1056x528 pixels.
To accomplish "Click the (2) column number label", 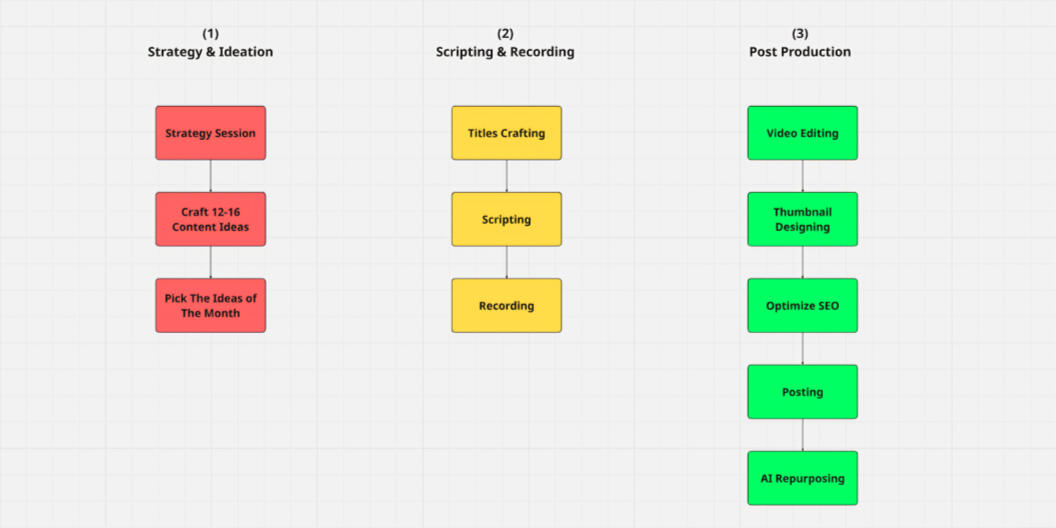I will [505, 34].
